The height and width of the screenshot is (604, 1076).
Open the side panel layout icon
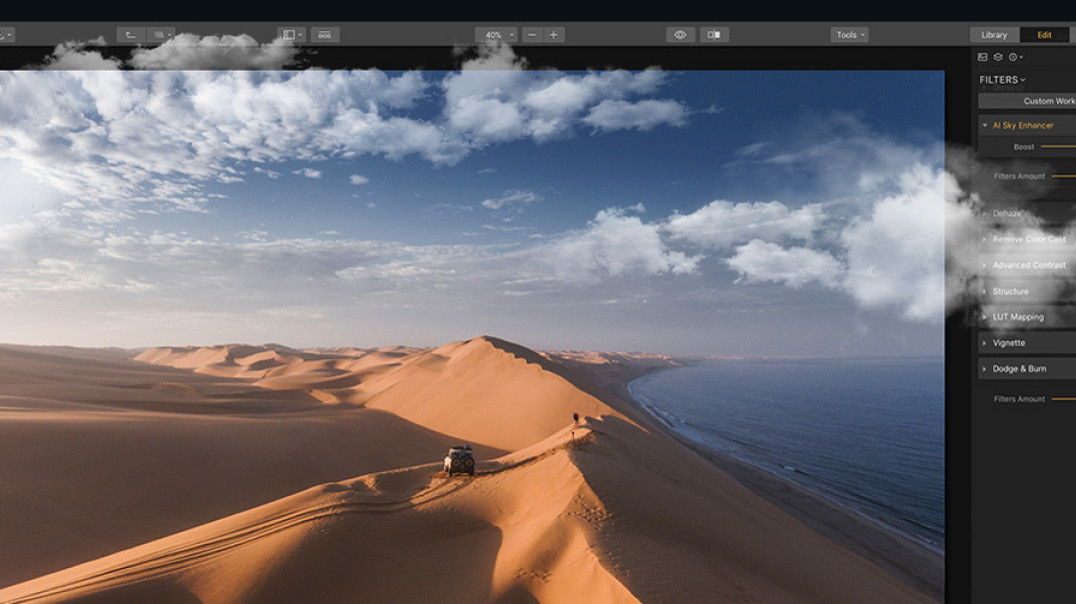pos(291,34)
